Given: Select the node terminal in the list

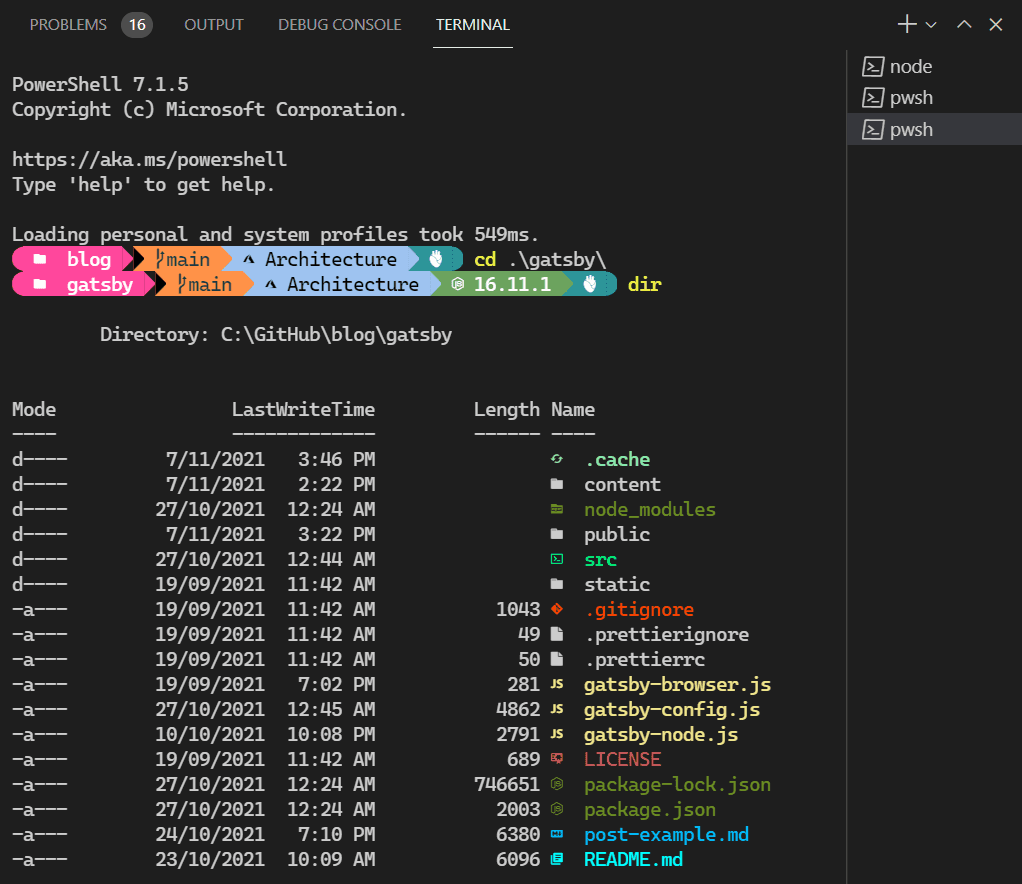Looking at the screenshot, I should (910, 67).
